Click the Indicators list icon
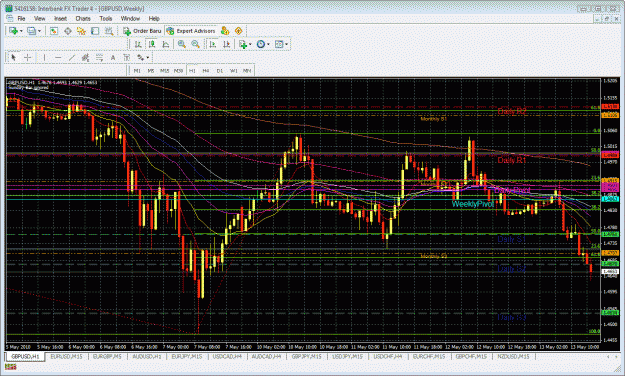625x376 pixels. 243,44
